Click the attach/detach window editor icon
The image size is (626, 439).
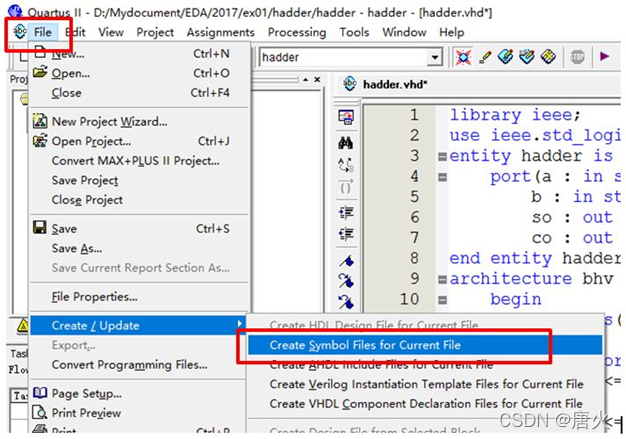(346, 117)
